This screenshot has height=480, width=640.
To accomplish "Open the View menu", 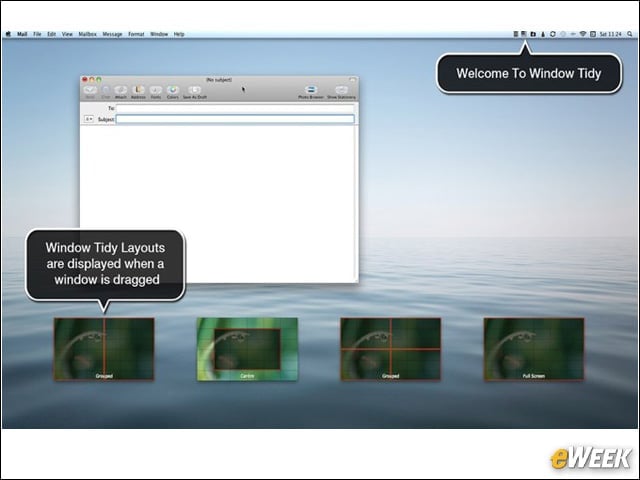I will tap(67, 34).
